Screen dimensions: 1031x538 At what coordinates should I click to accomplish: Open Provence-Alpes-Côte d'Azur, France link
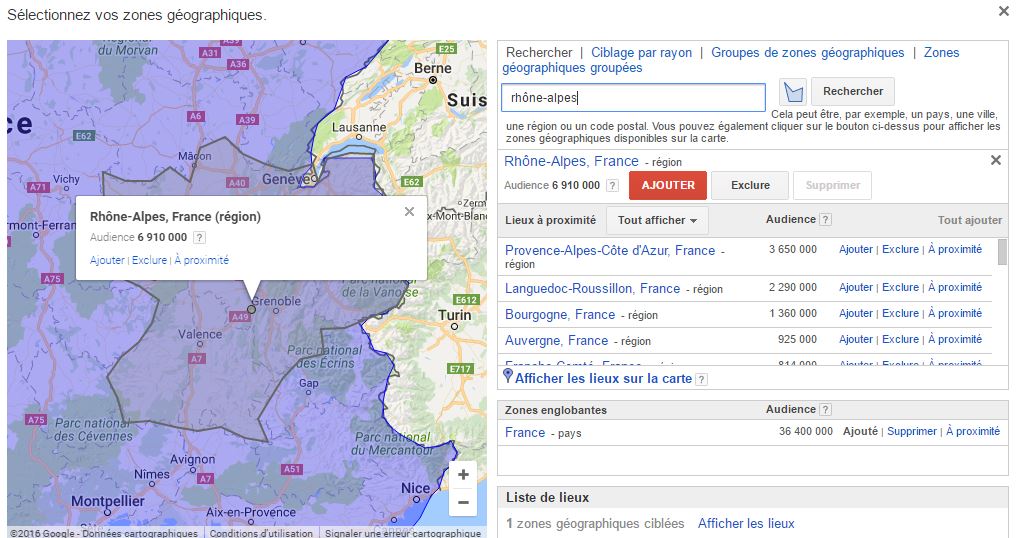tap(610, 251)
